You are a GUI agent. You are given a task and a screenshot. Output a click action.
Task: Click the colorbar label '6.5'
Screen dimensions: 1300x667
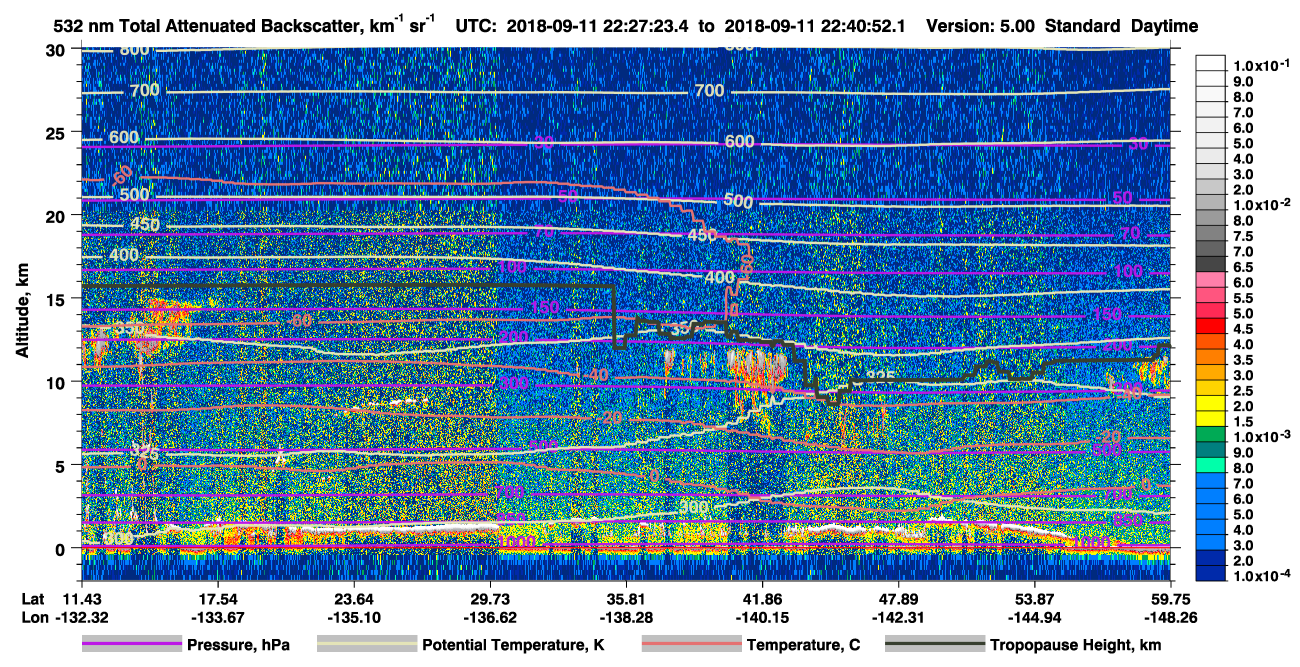[x=1243, y=267]
